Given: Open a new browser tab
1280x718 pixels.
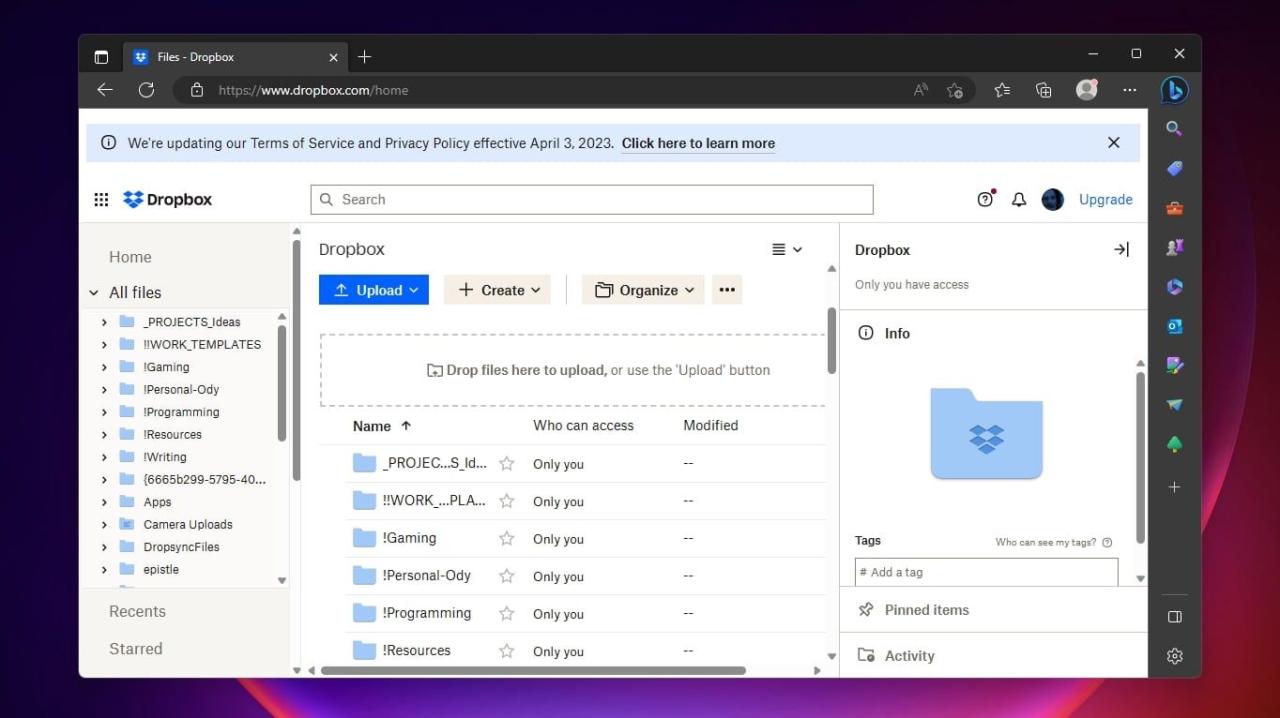Looking at the screenshot, I should tap(364, 57).
